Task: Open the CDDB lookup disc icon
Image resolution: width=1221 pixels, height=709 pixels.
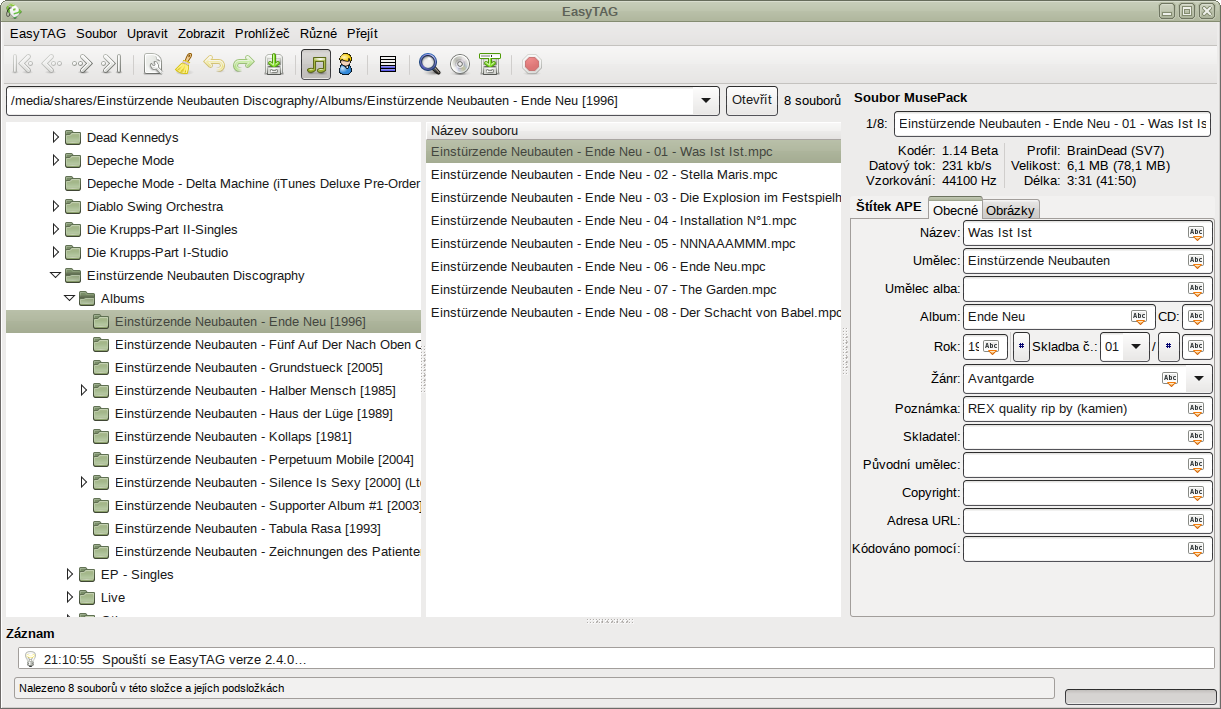Action: 460,65
